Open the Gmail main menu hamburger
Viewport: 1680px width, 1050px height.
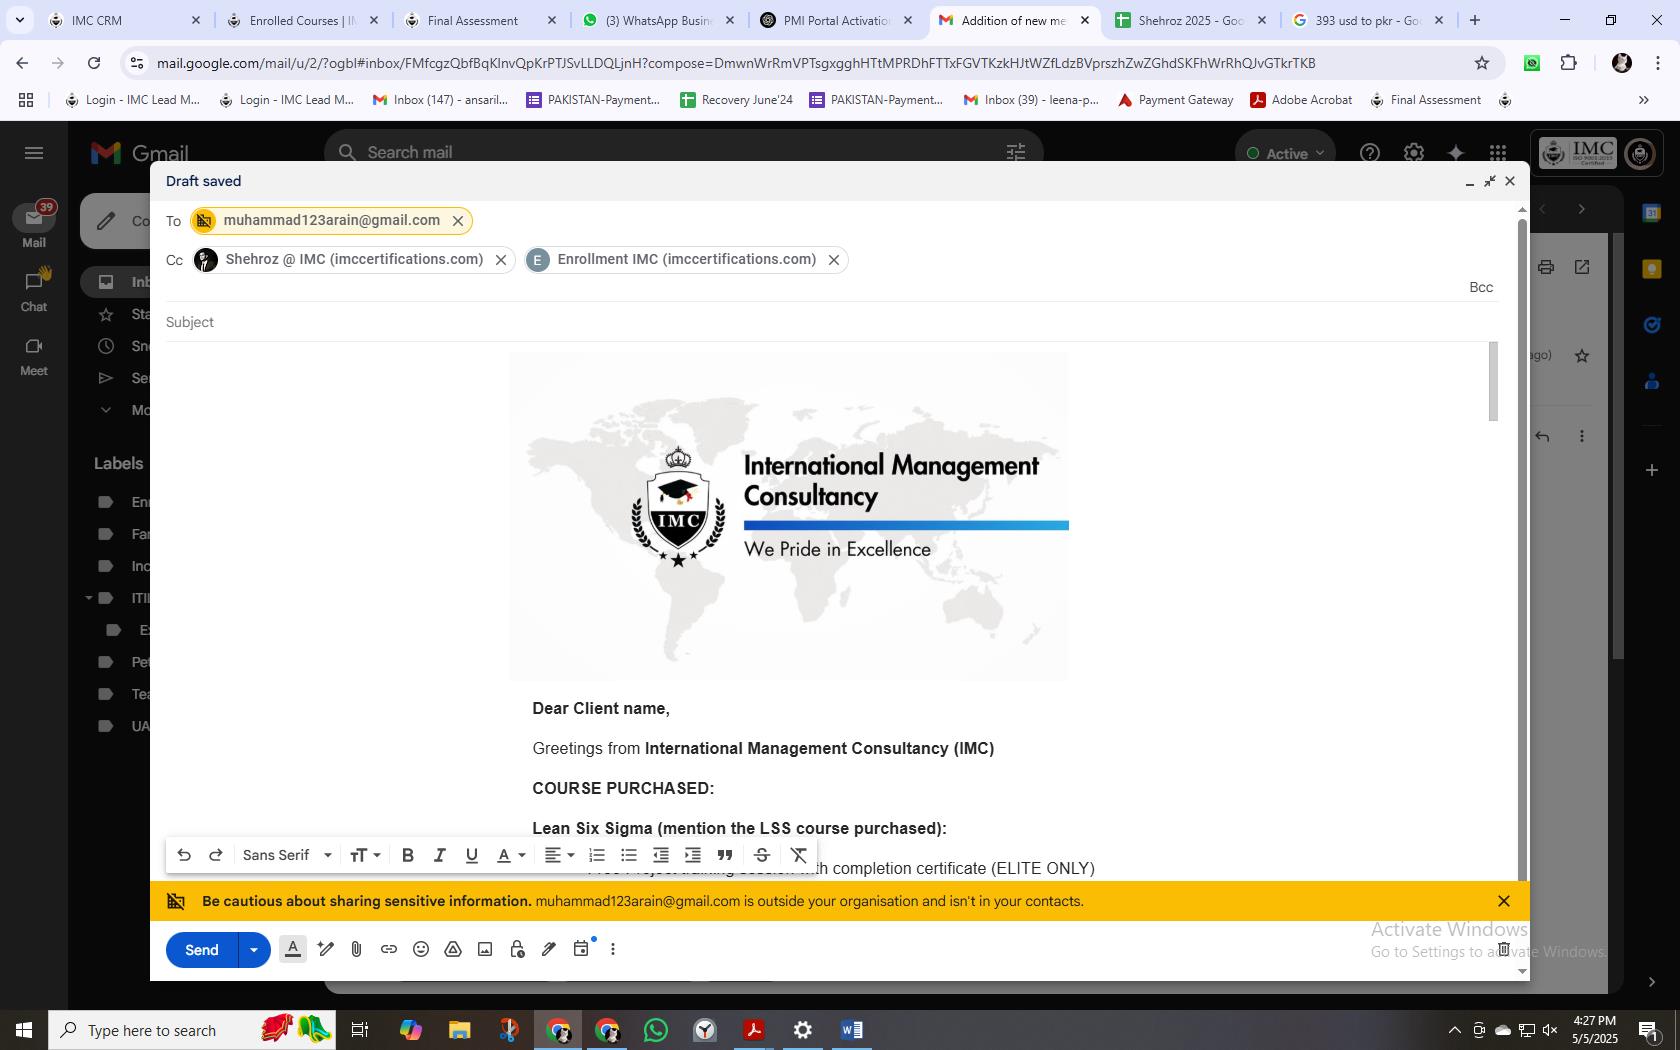34,153
